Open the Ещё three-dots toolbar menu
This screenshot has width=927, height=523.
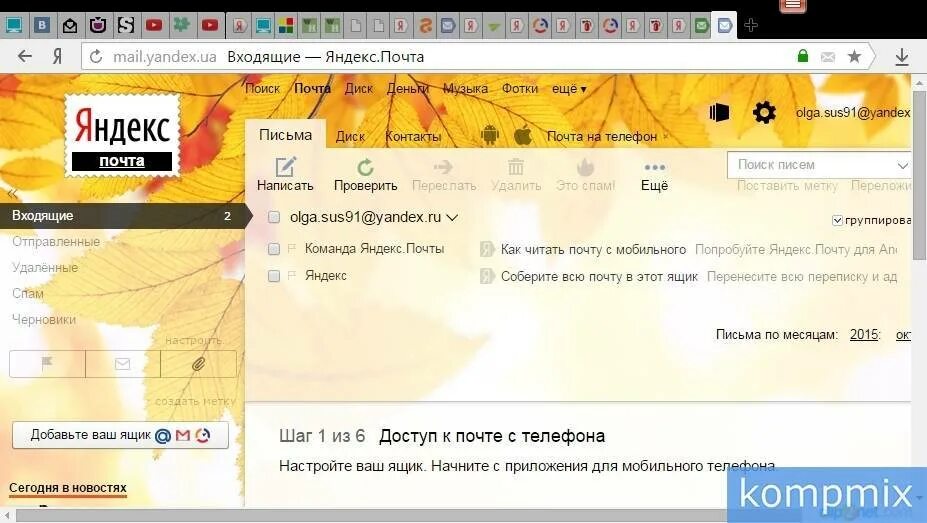(x=654, y=175)
